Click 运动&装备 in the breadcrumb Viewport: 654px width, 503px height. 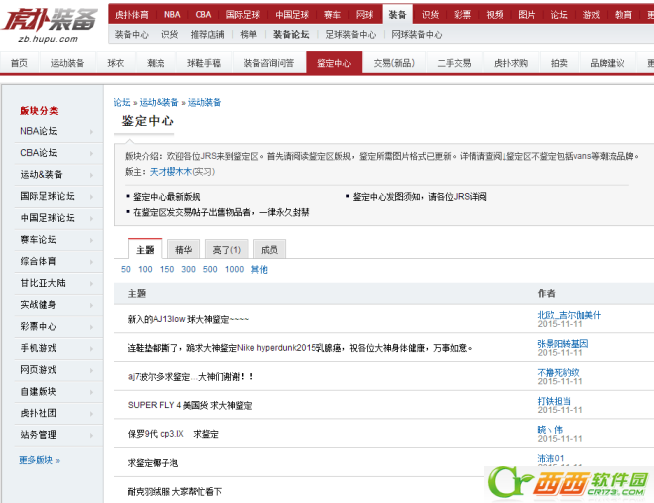159,102
